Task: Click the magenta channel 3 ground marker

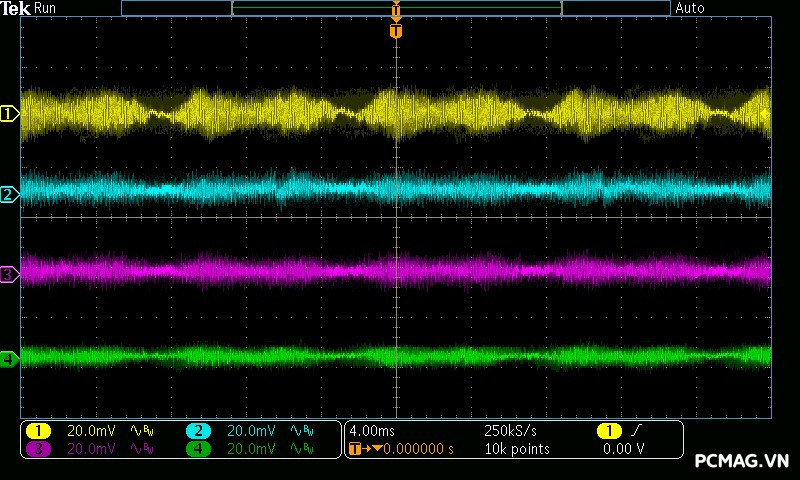Action: pos(9,274)
